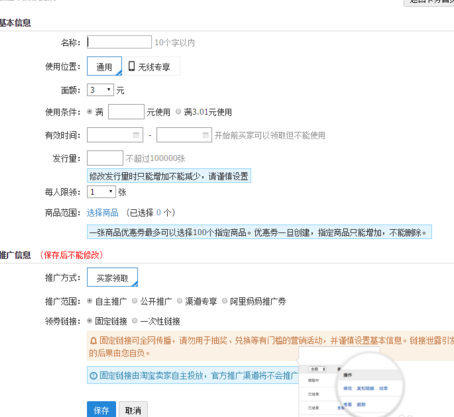
Task: Open the 面额 value dropdown
Action: click(x=100, y=90)
